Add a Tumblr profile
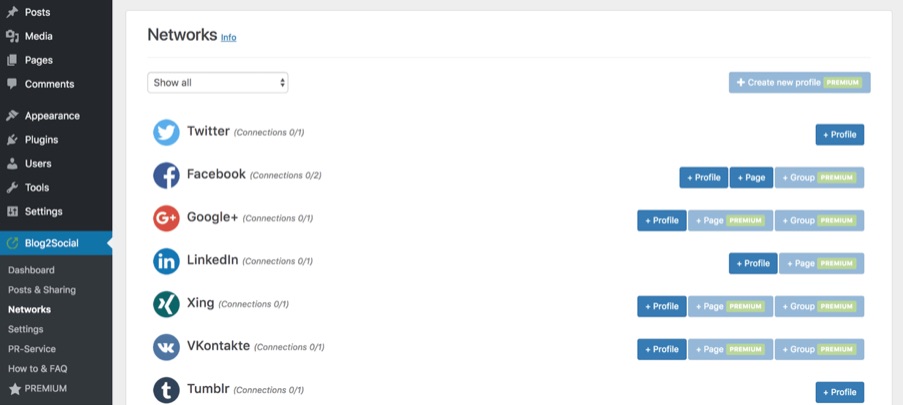 click(x=840, y=392)
